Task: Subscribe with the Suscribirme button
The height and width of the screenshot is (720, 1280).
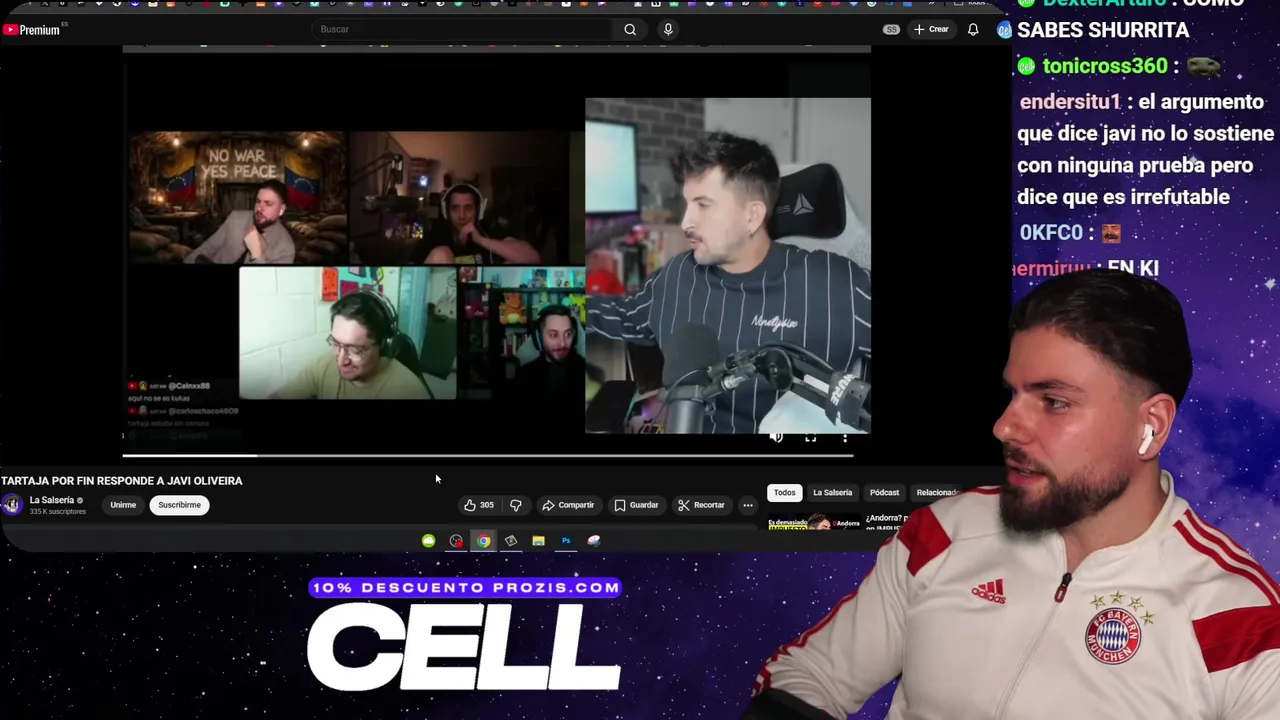Action: coord(179,505)
